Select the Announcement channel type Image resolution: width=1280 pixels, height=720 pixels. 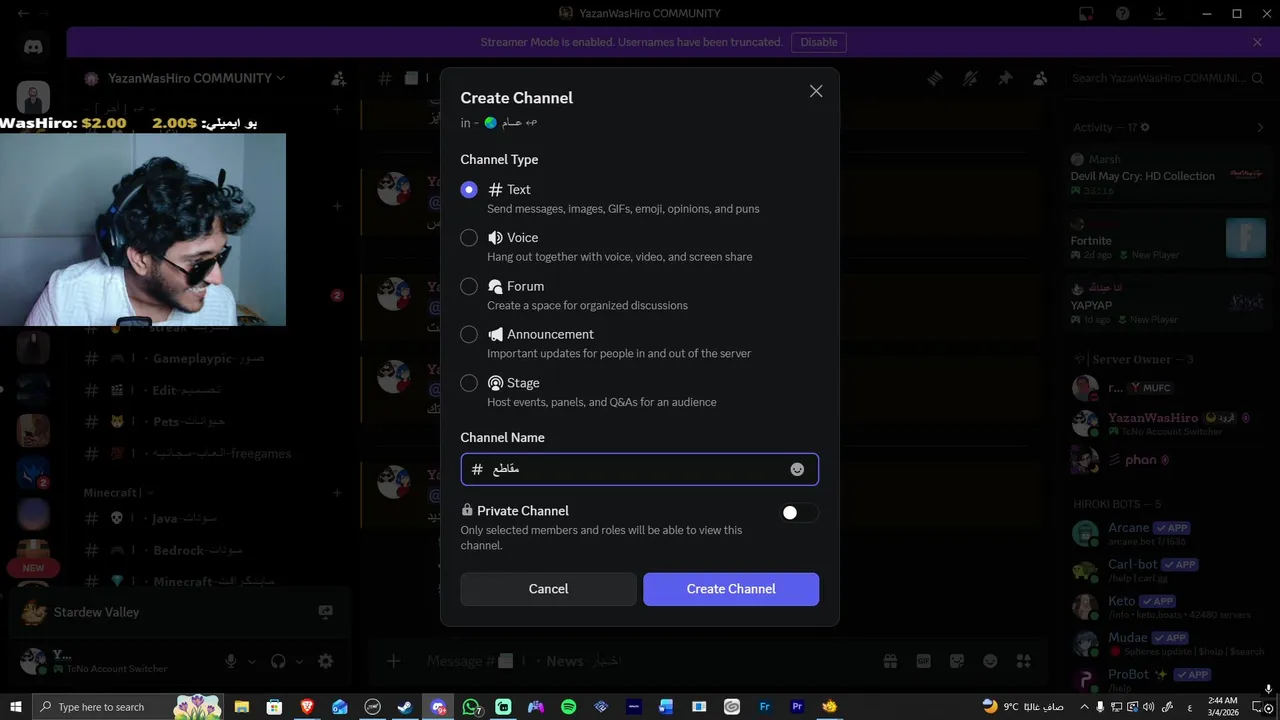pyautogui.click(x=469, y=334)
